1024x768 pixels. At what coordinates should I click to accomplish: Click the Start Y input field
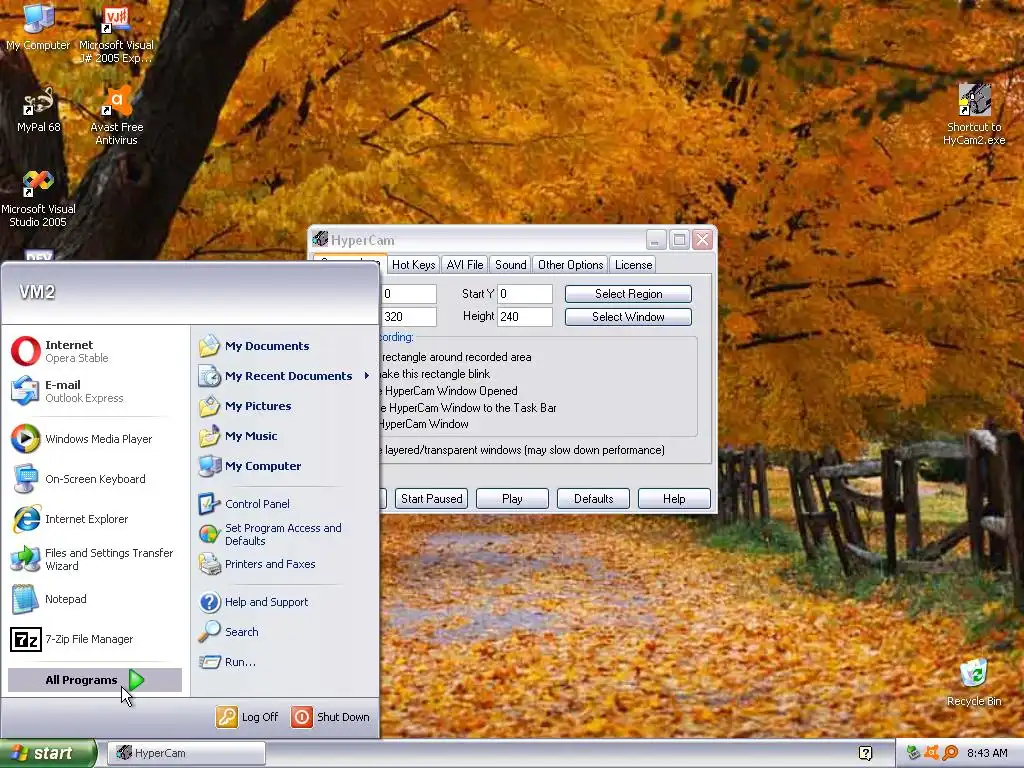pos(525,294)
